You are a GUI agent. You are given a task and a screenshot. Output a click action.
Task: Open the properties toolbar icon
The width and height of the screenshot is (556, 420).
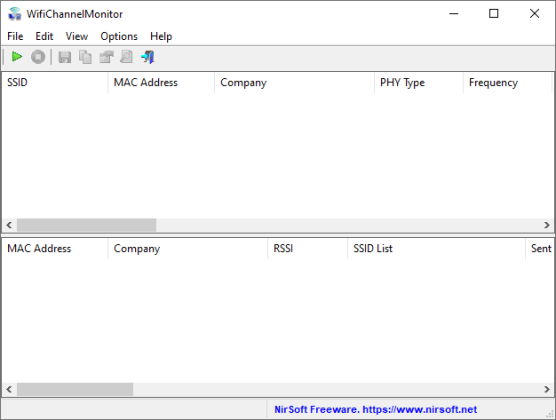tap(106, 57)
